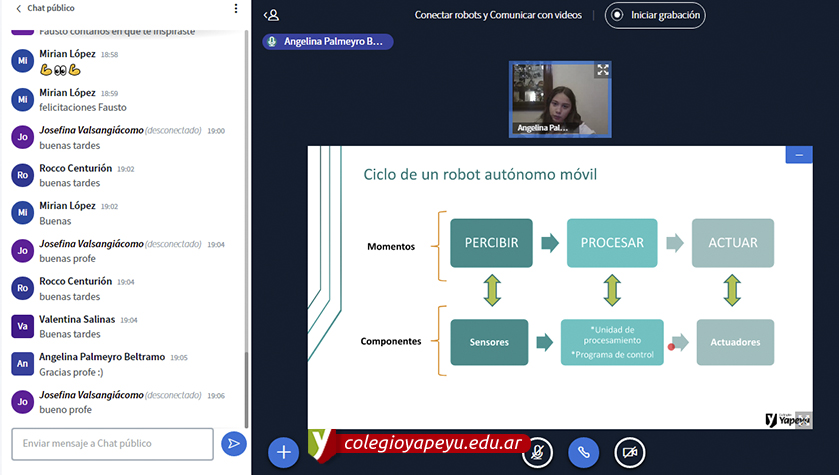Screen dimensions: 839x475
Task: Unmute the microphone in the bottom bar
Action: [x=538, y=452]
